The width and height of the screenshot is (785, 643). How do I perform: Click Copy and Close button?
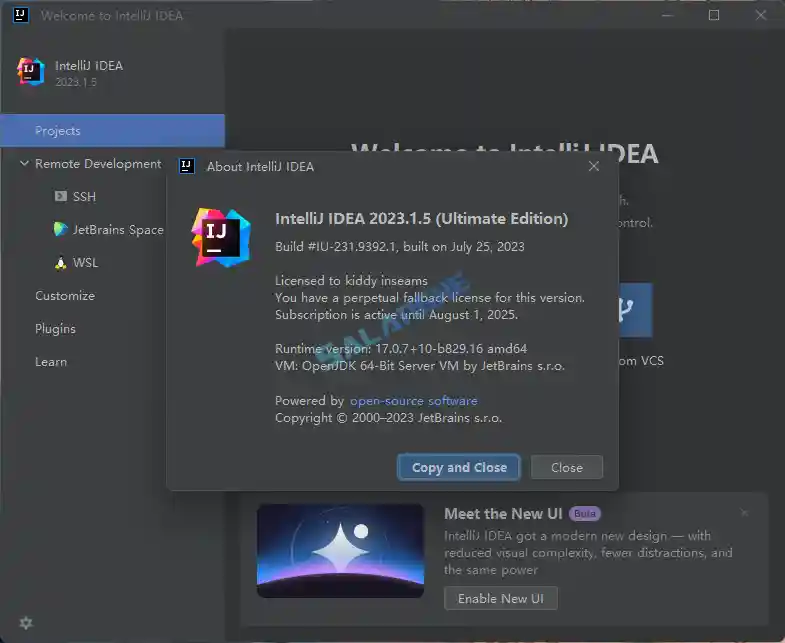point(459,467)
